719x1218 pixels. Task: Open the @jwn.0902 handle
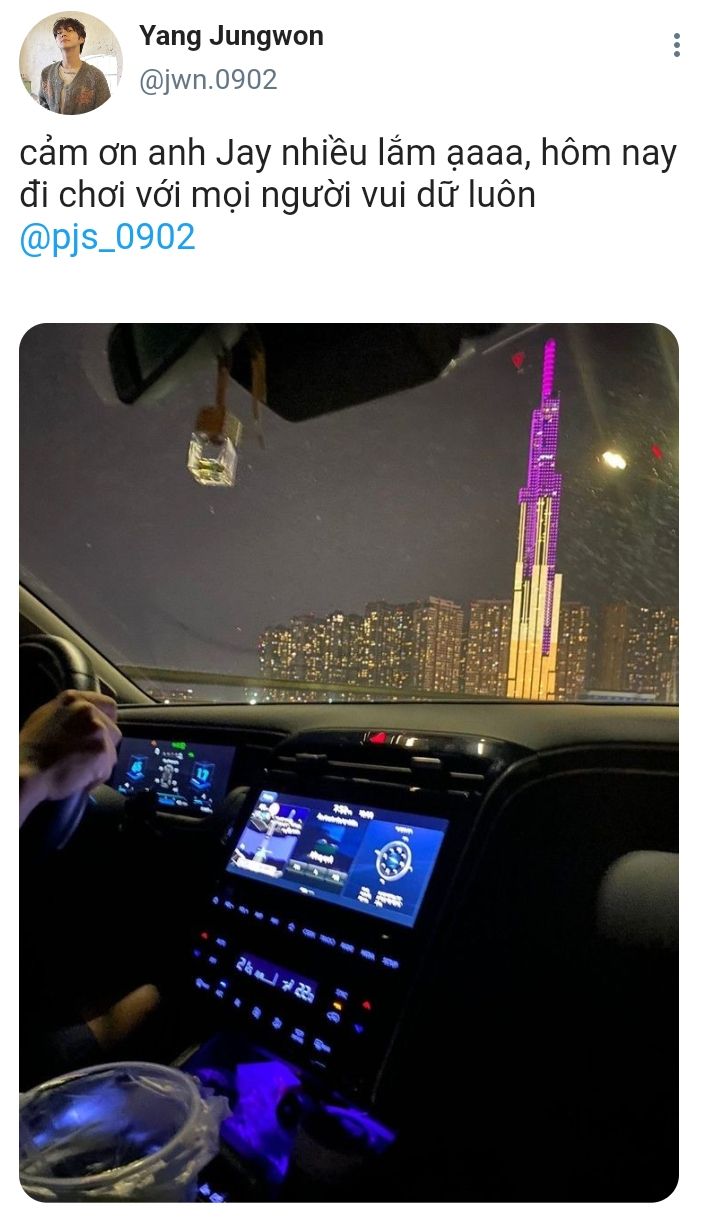pos(208,80)
